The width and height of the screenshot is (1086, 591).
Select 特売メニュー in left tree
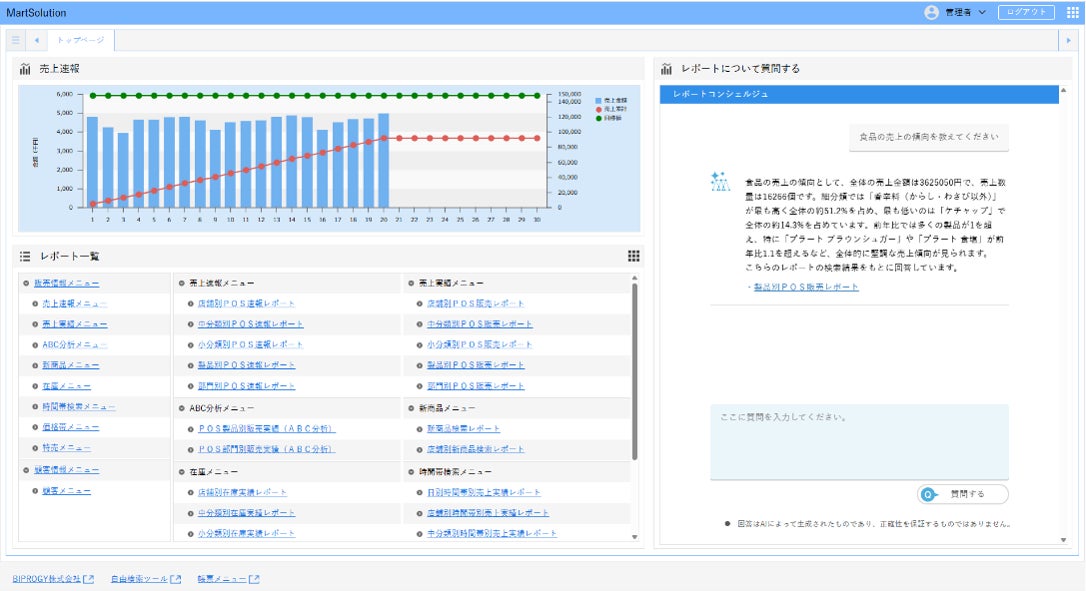(x=66, y=448)
